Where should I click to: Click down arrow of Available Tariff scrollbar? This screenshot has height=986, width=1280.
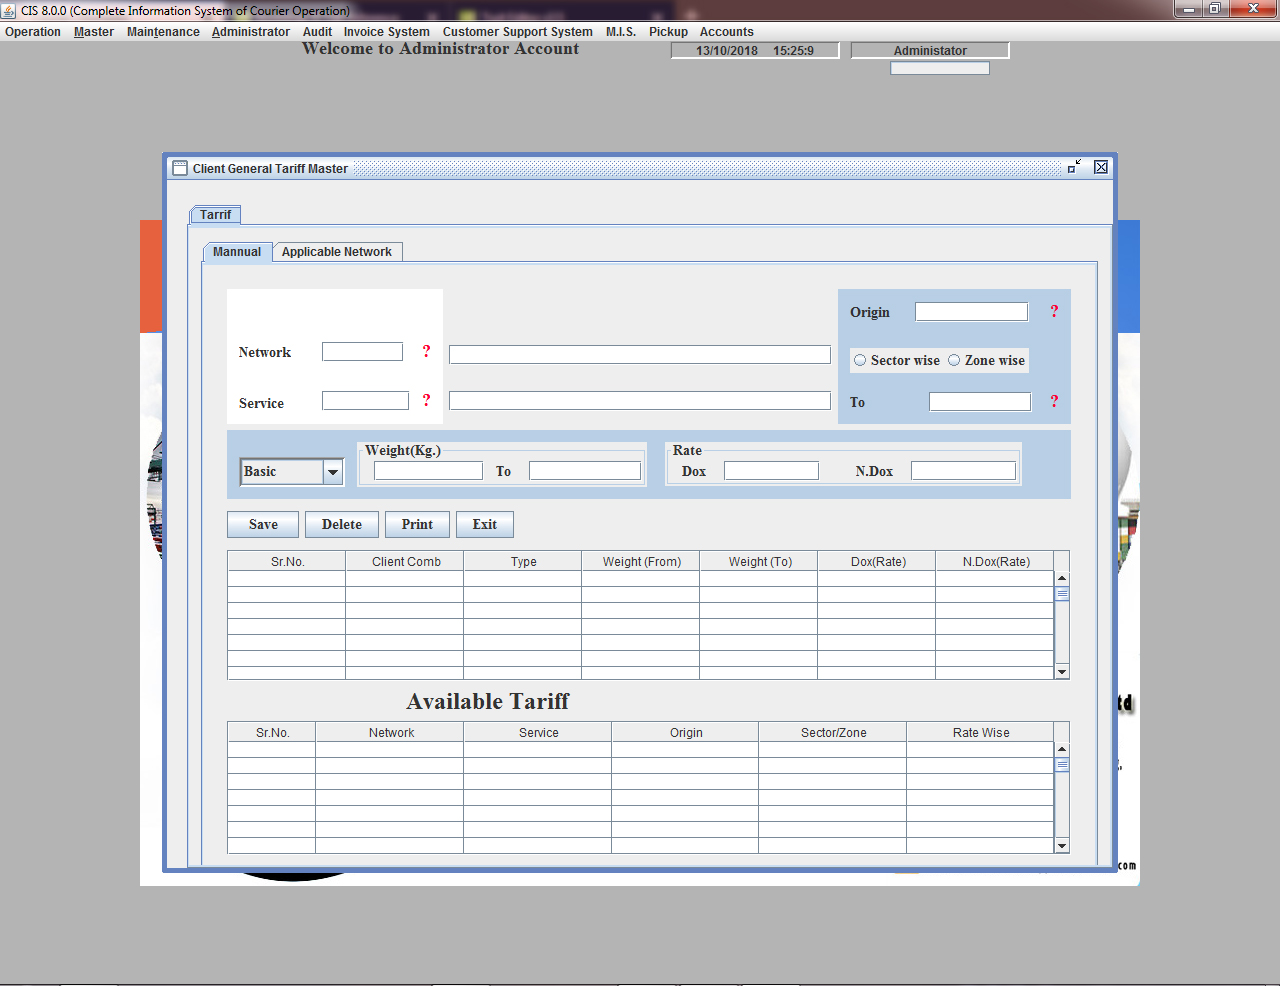(1062, 846)
